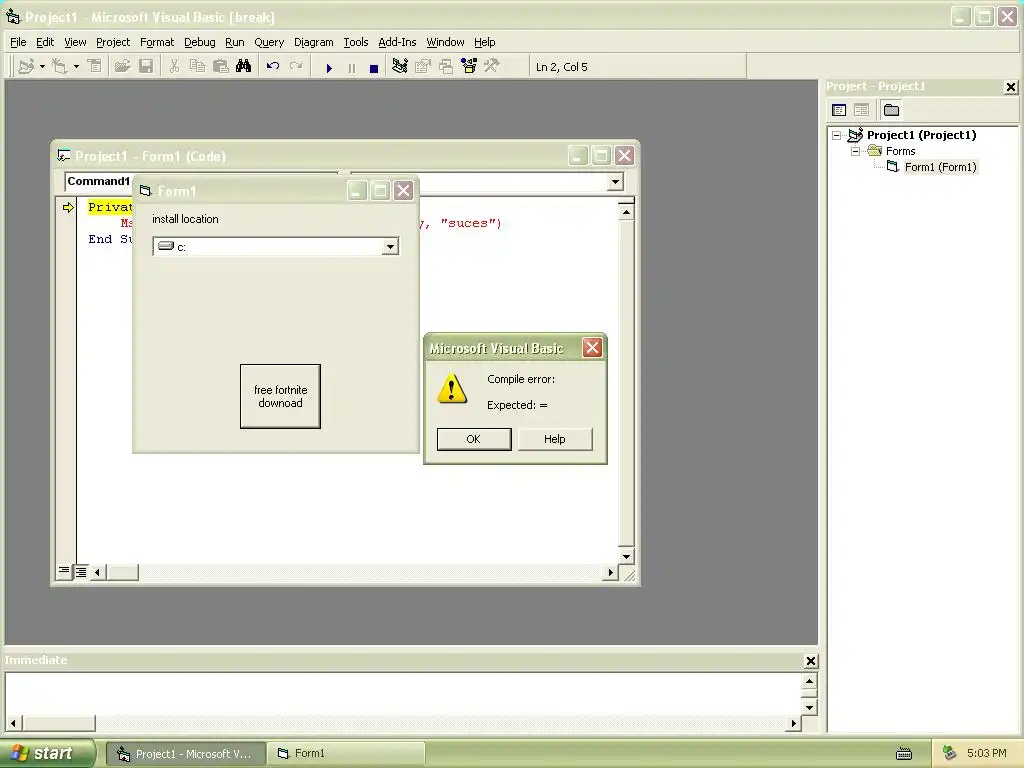Close the Project Explorer panel
Viewport: 1024px width, 768px height.
click(1010, 87)
